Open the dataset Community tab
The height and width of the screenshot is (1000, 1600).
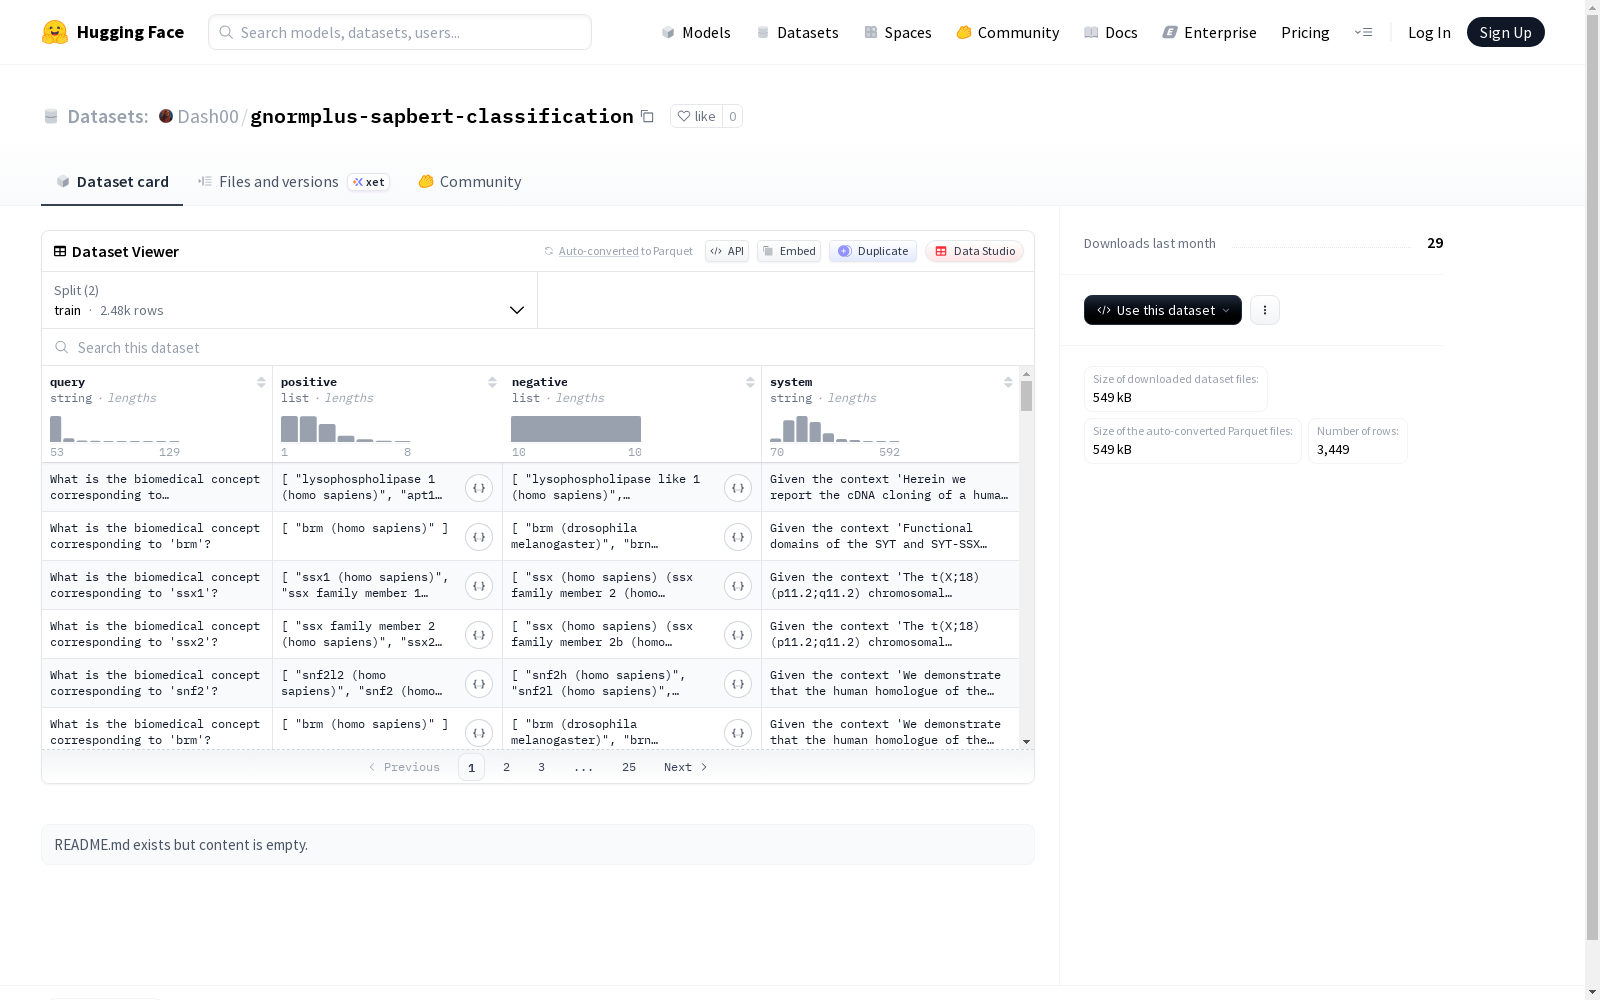coord(470,182)
